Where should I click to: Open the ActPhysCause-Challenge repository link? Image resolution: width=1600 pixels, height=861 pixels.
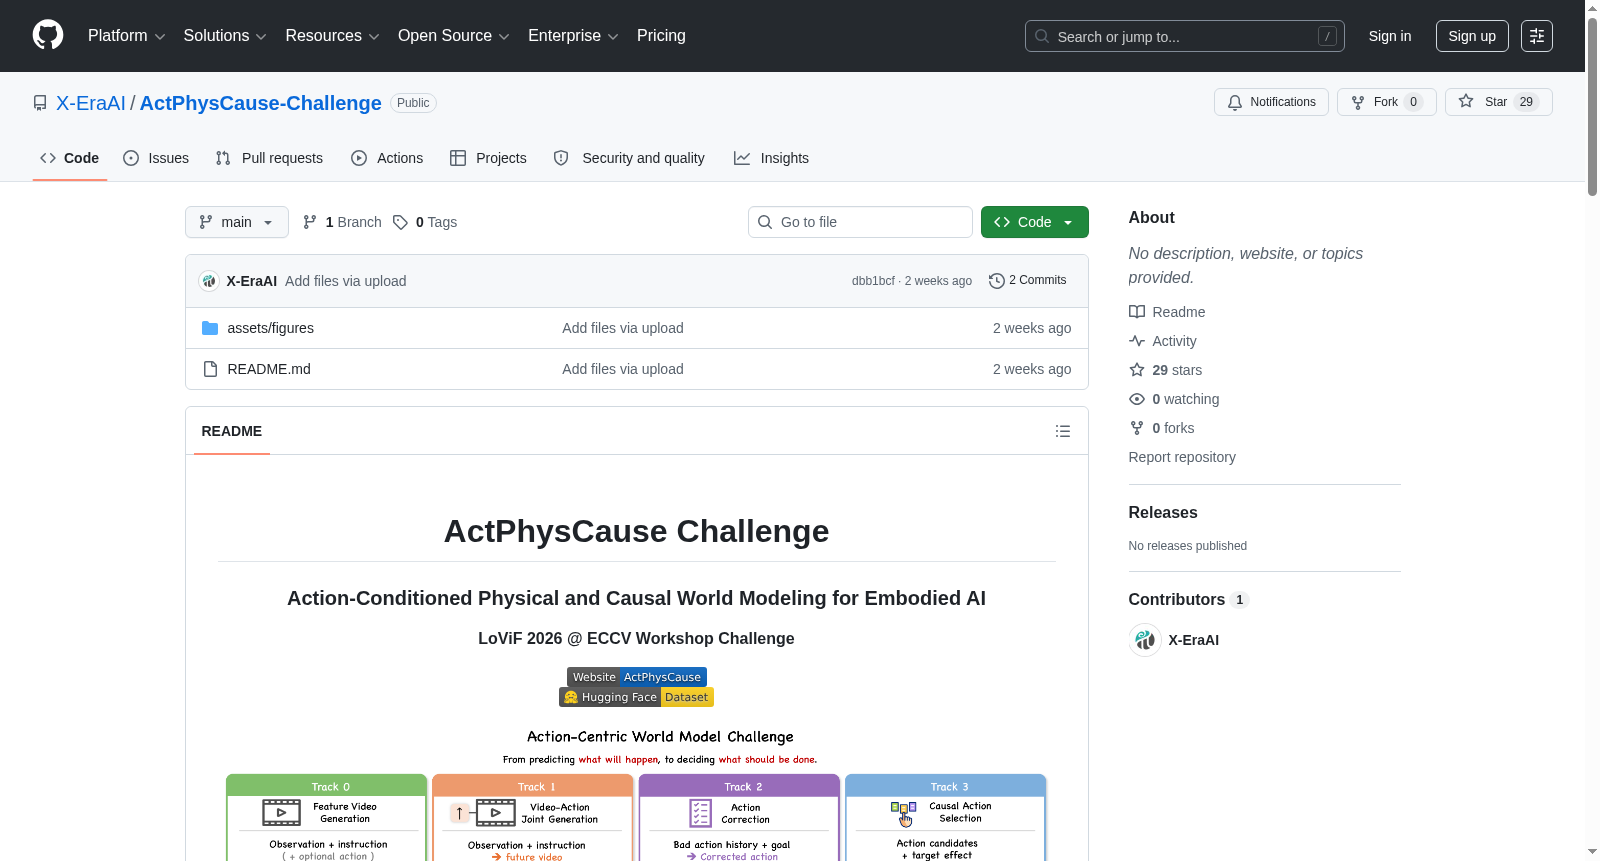pyautogui.click(x=261, y=103)
